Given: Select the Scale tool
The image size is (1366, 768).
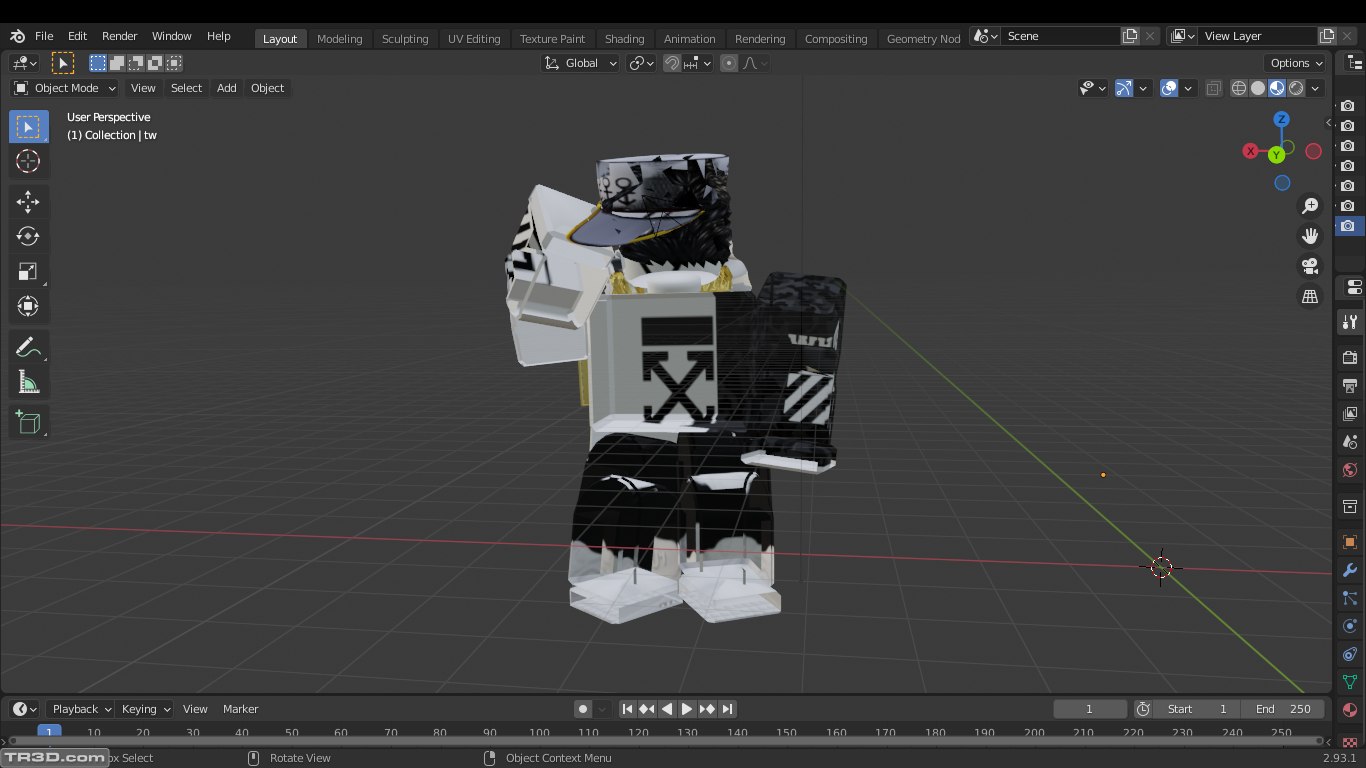Looking at the screenshot, I should pyautogui.click(x=28, y=271).
